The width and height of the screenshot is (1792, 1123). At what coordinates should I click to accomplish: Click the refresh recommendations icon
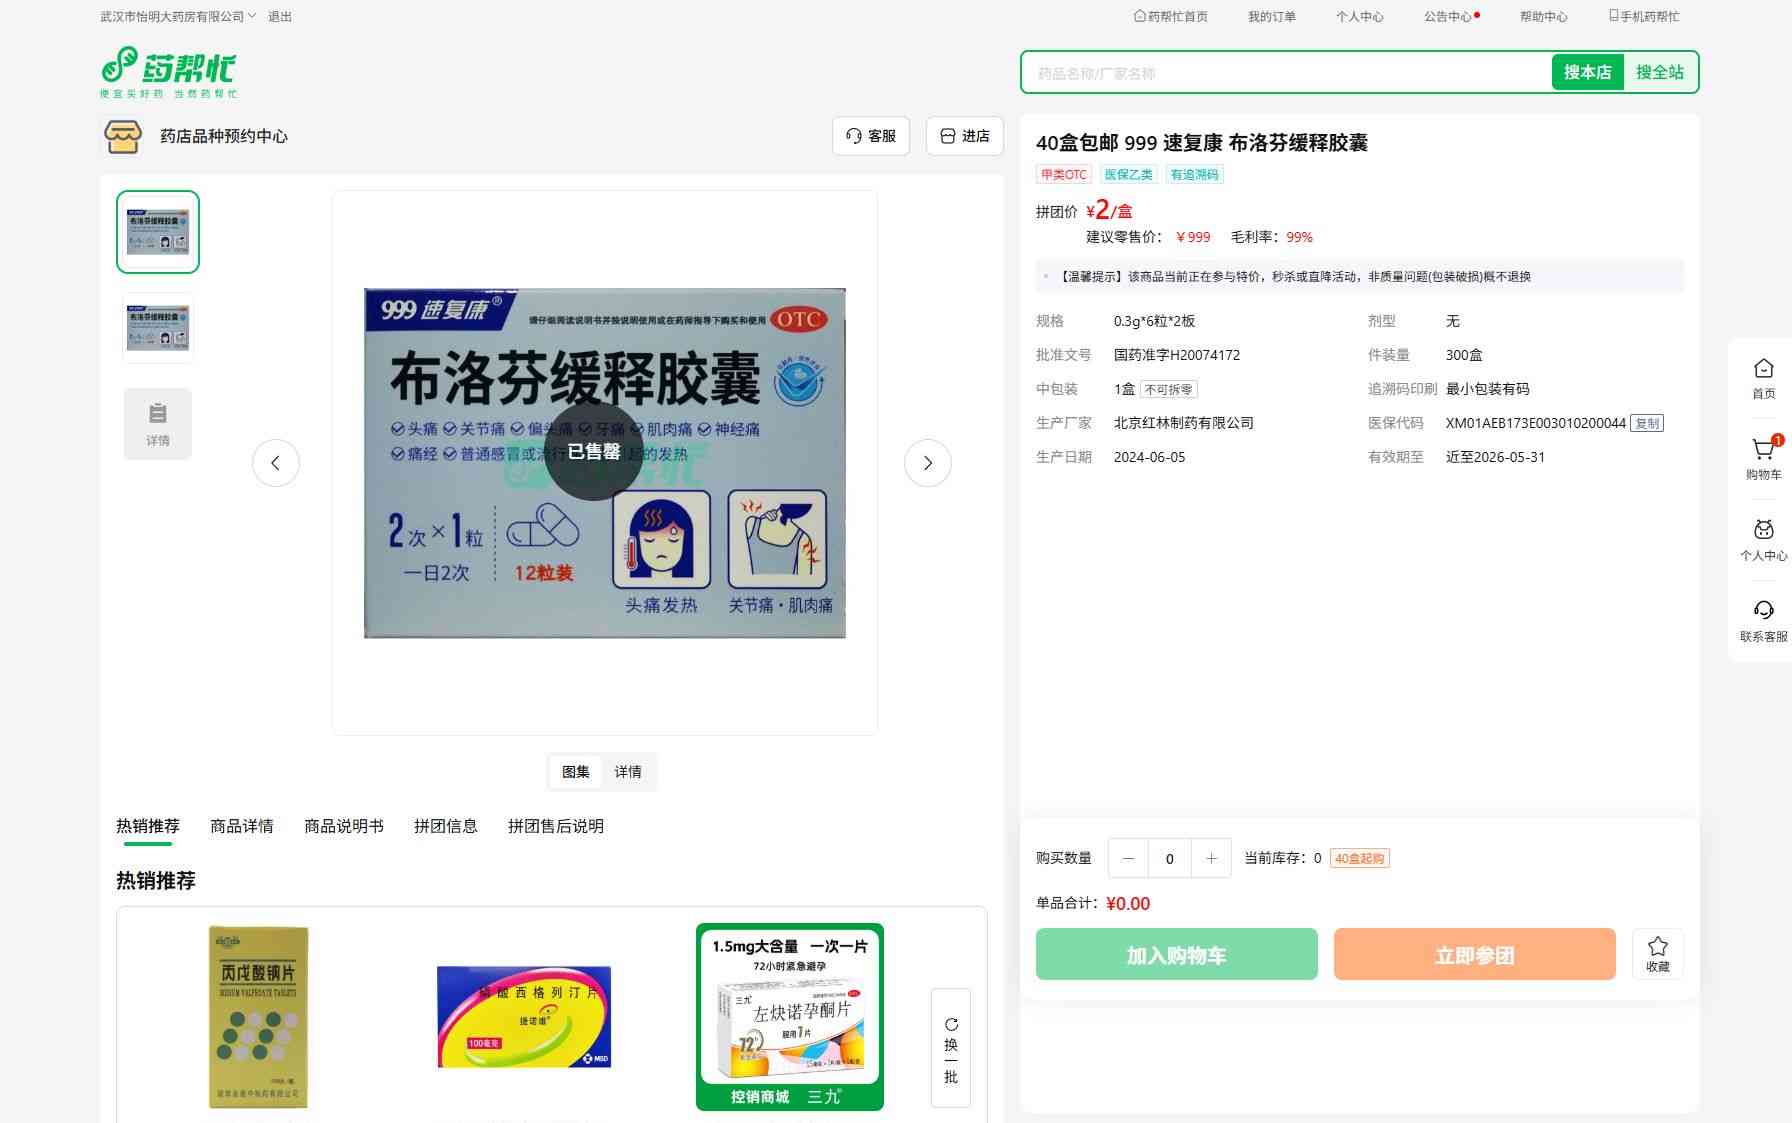(x=951, y=1025)
